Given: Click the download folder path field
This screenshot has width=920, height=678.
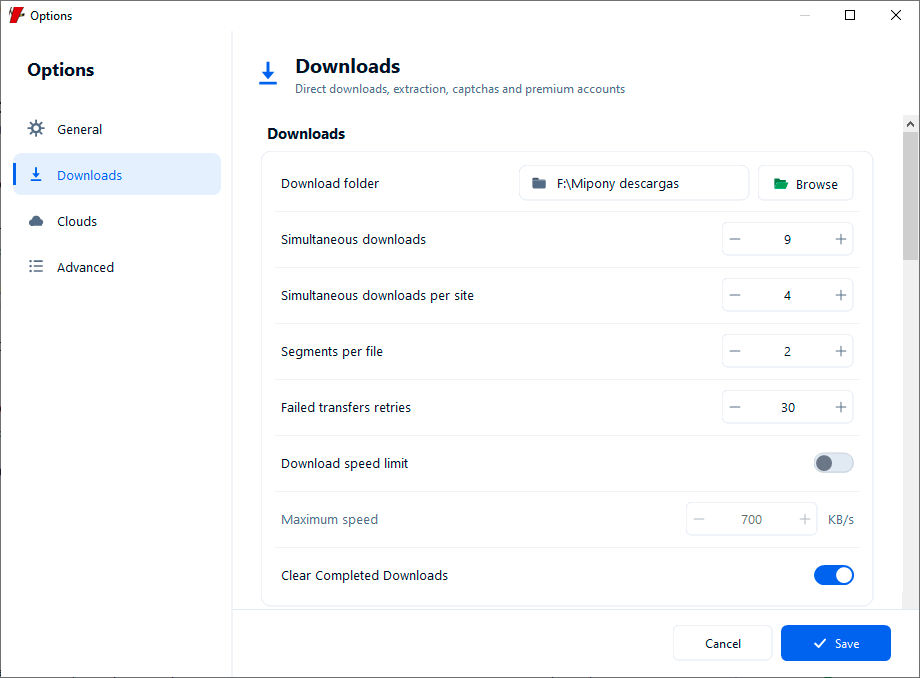Looking at the screenshot, I should (x=634, y=184).
